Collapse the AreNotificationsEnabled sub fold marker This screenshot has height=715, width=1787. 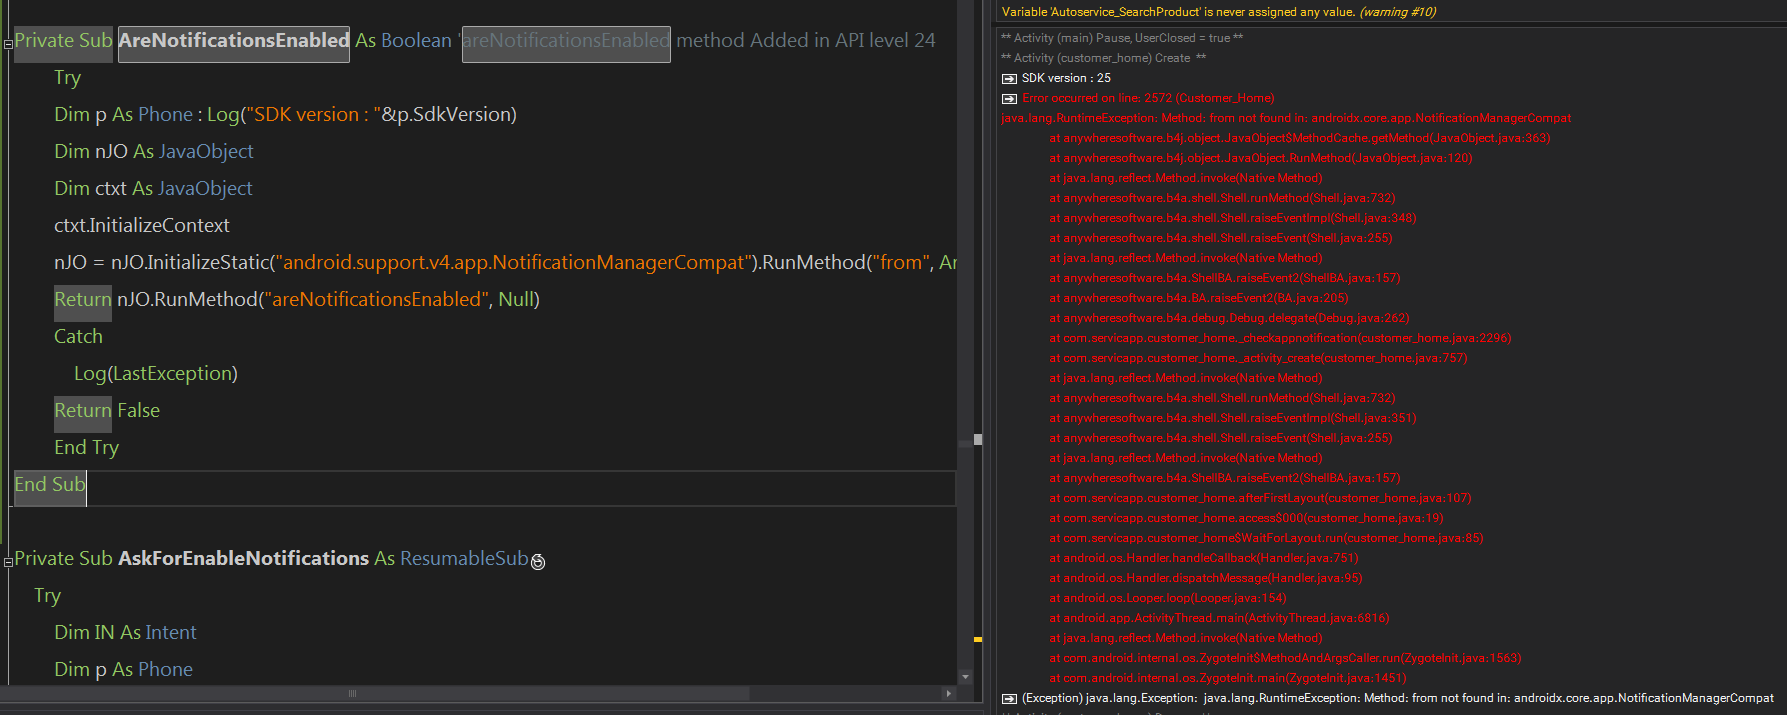point(8,44)
